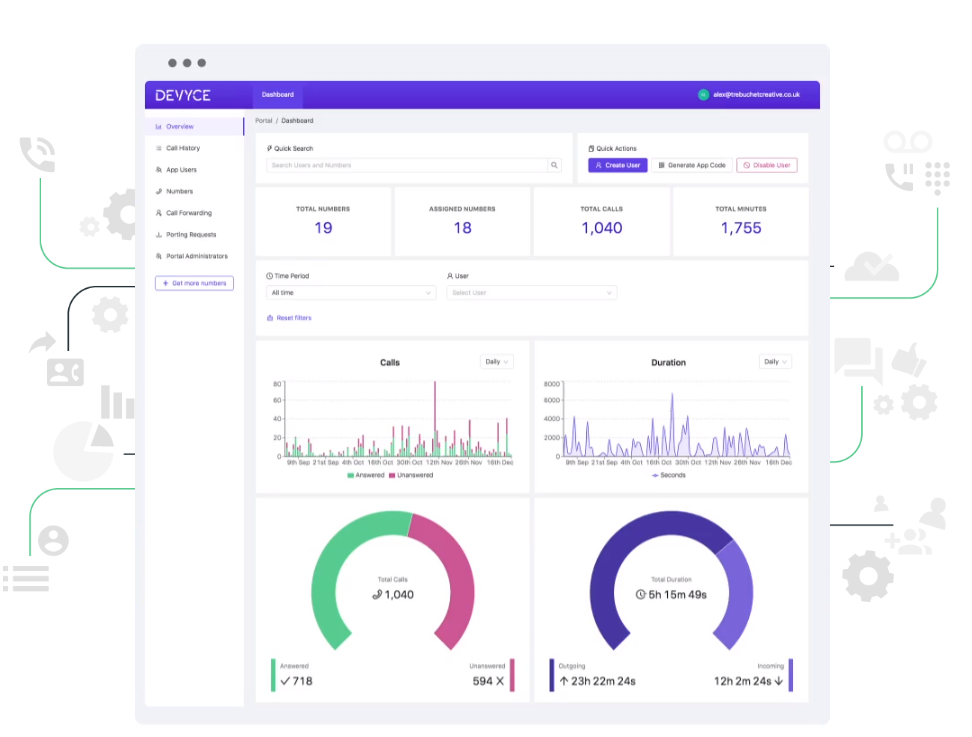This screenshot has height=737, width=972.
Task: Click the Numbers phone icon in sidebar
Action: (x=159, y=191)
